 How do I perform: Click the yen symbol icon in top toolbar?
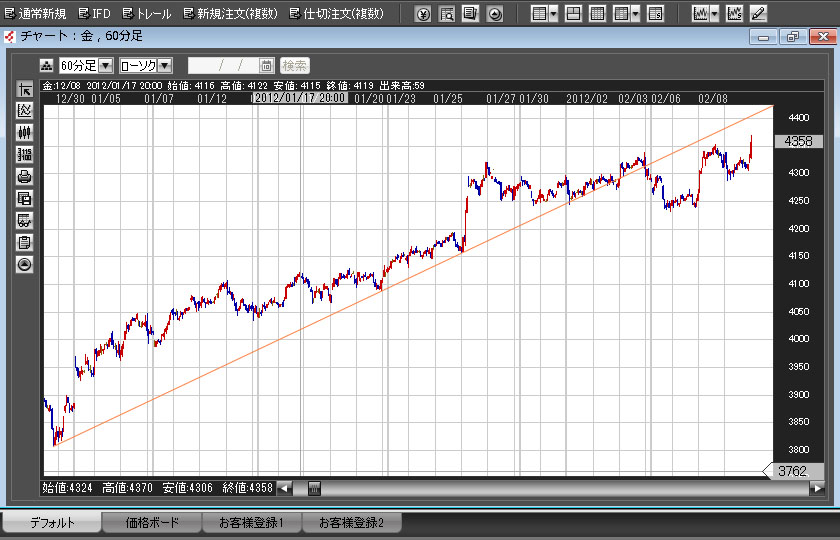[x=423, y=14]
